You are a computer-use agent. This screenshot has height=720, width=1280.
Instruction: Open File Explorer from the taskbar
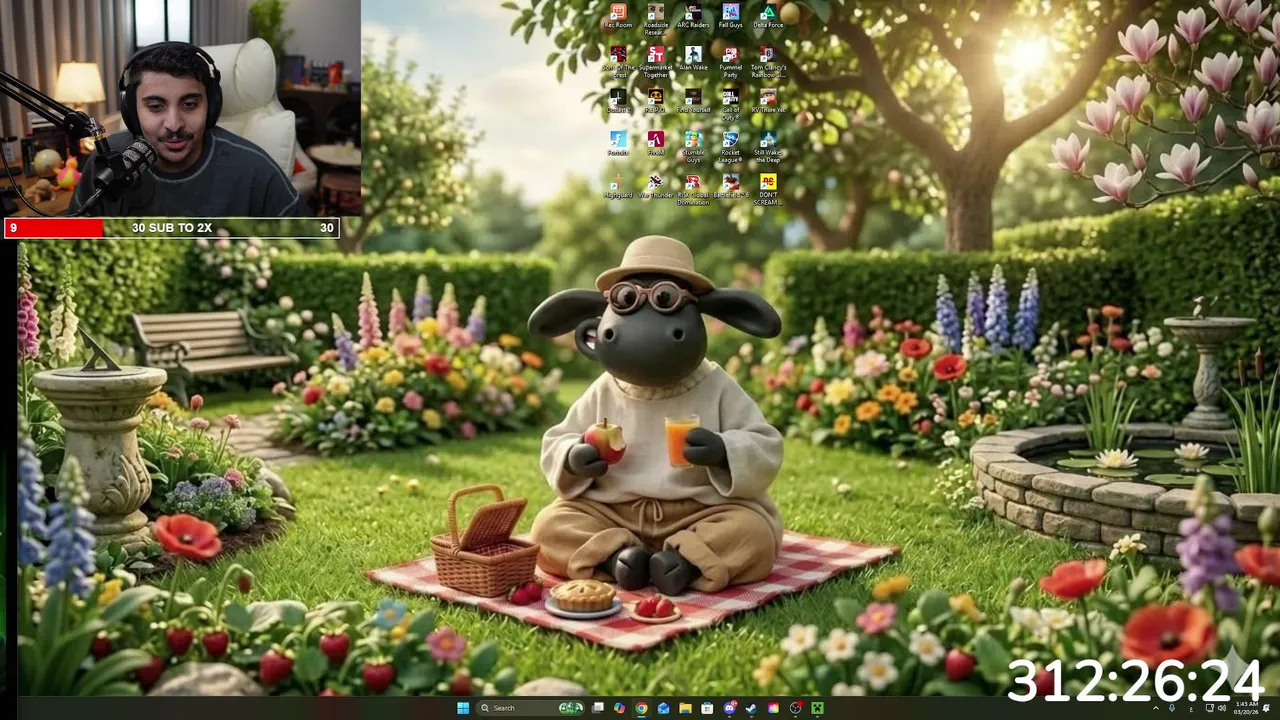[685, 708]
